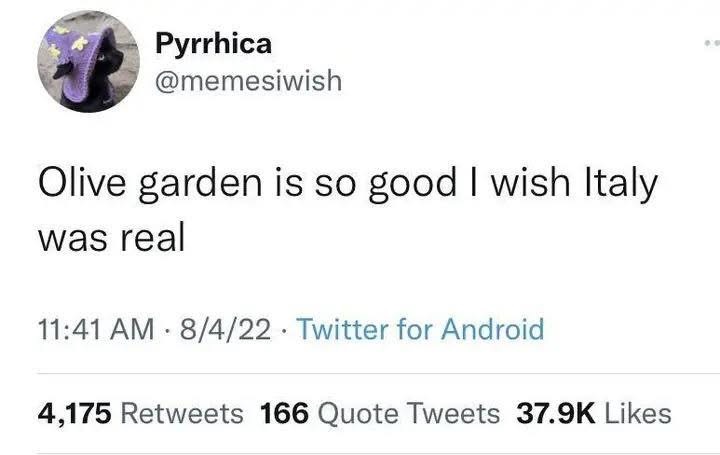Screen dimensions: 720x455
Task: Open the cat-in-purple-hat profile picture
Action: 88,62
